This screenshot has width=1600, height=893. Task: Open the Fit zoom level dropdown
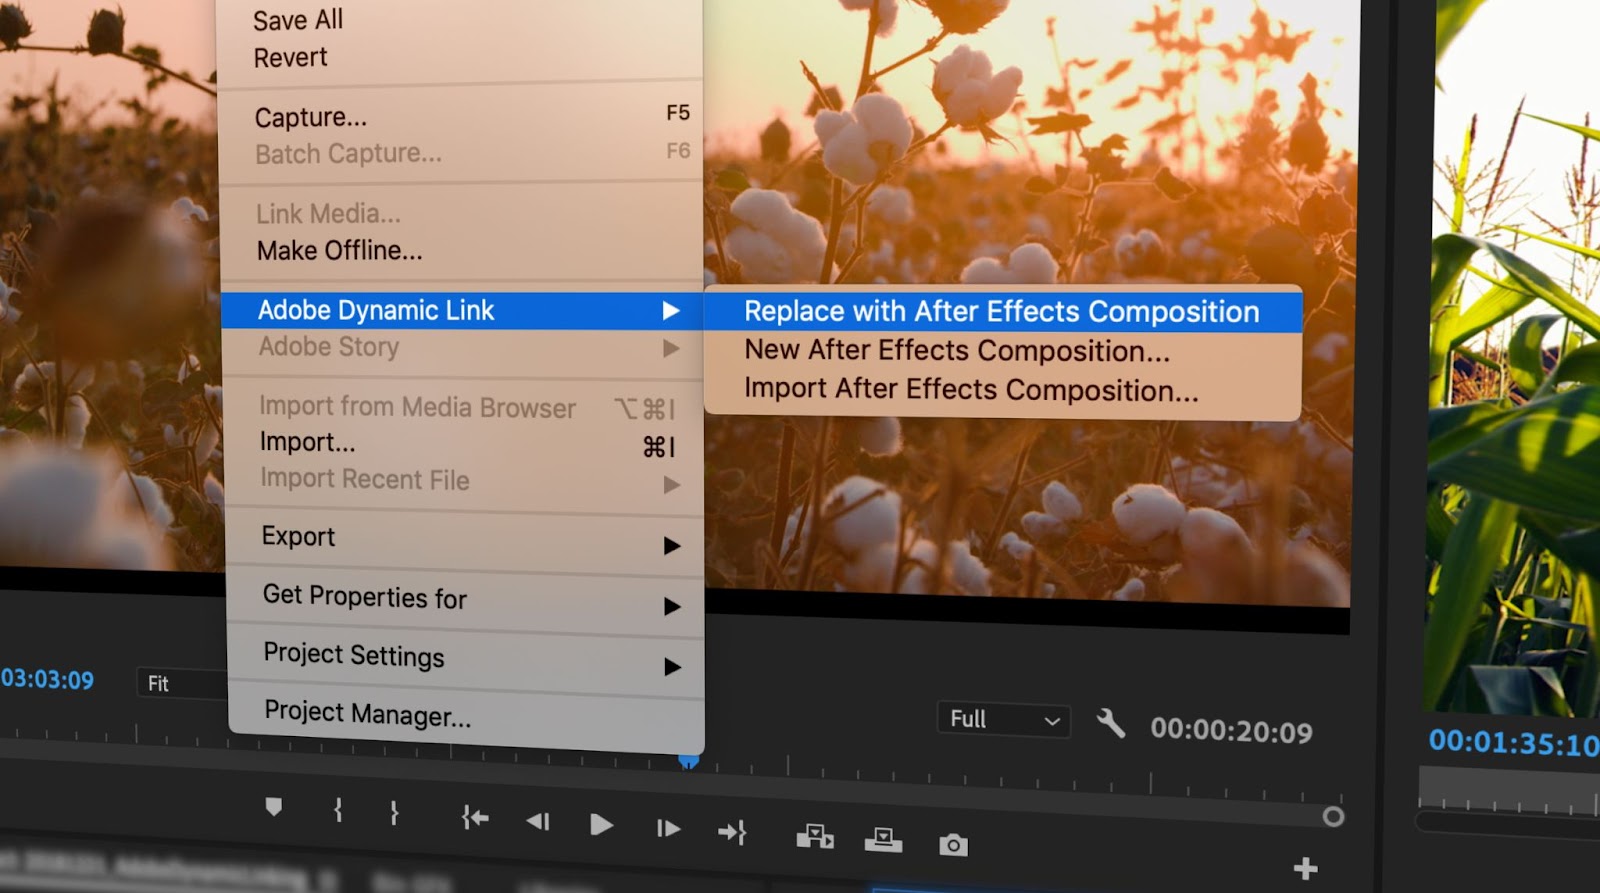click(x=182, y=684)
